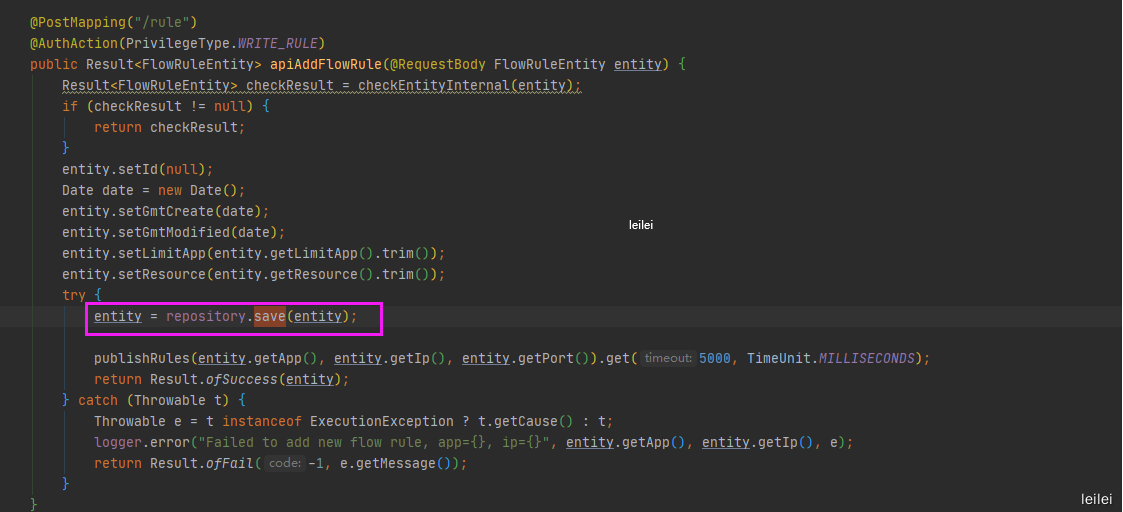Click the 'code:' parameter inlay hint
The height and width of the screenshot is (512, 1123).
[x=285, y=463]
